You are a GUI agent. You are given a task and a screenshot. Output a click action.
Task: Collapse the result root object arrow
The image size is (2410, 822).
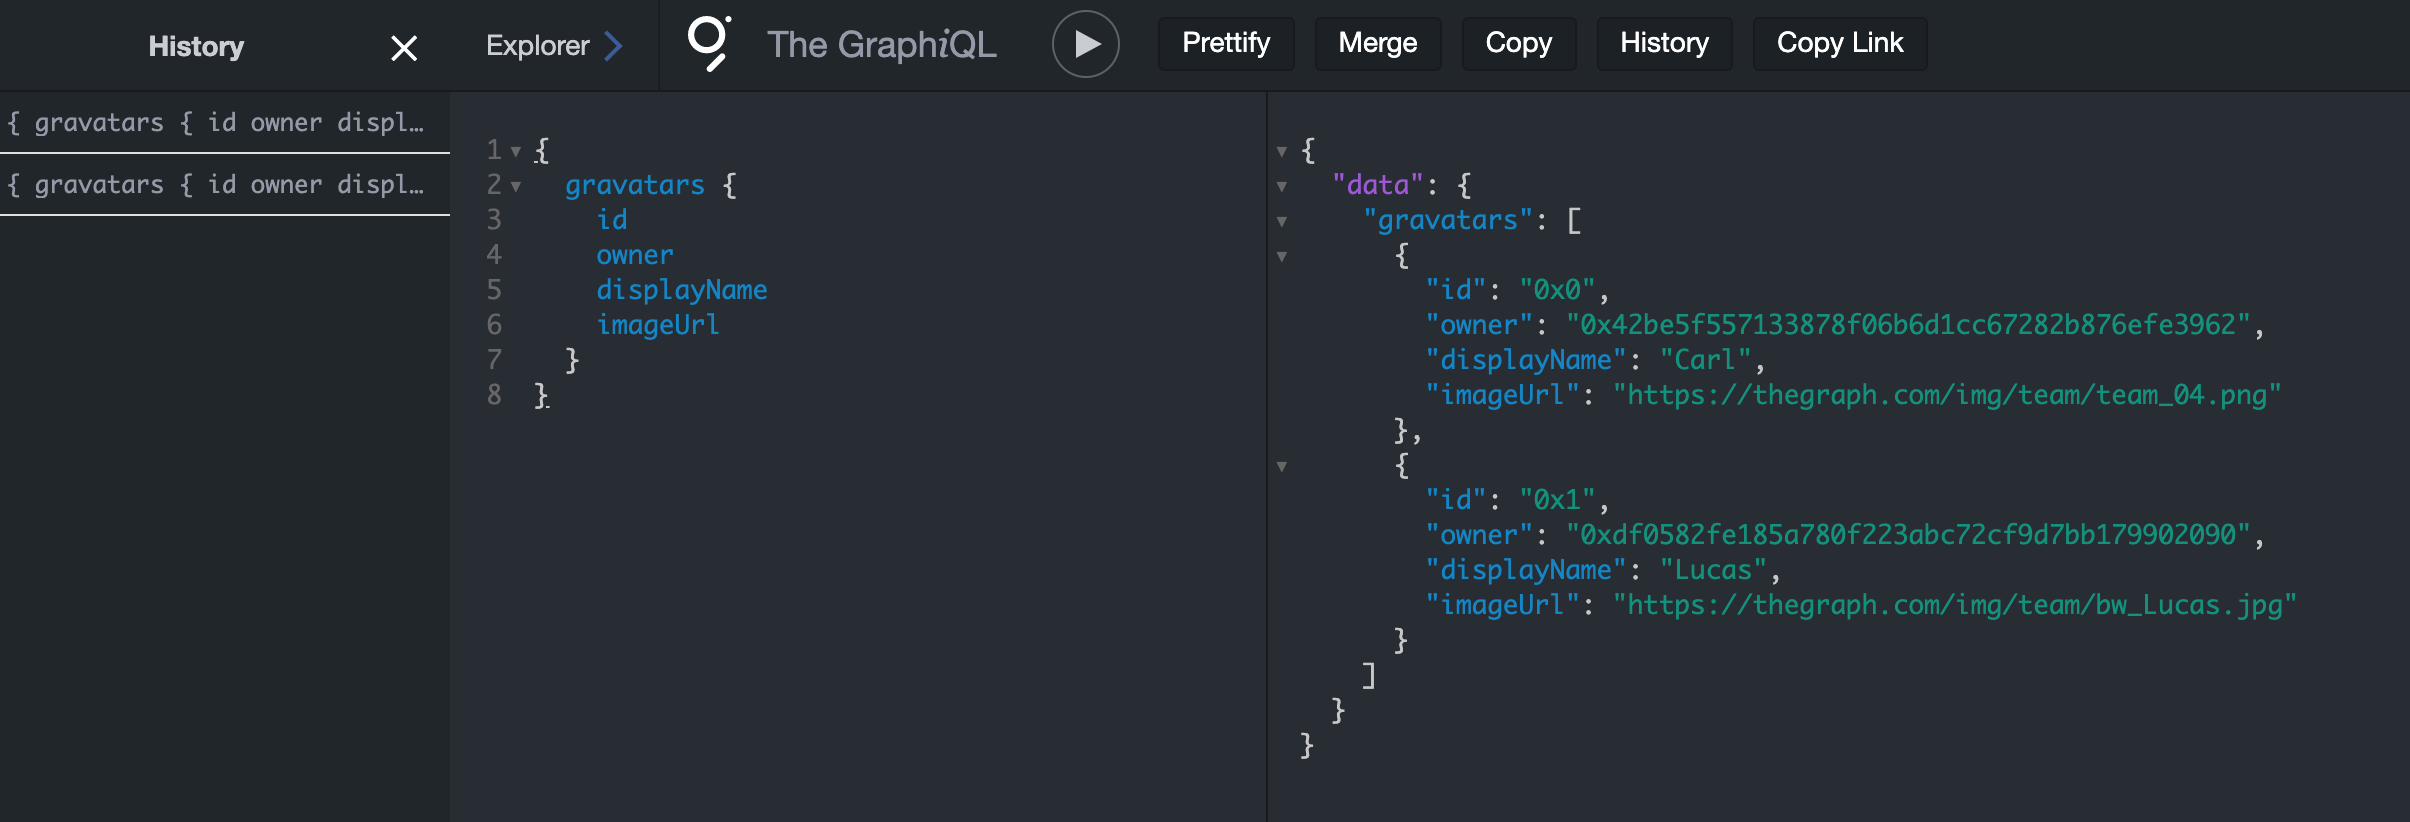tap(1282, 152)
